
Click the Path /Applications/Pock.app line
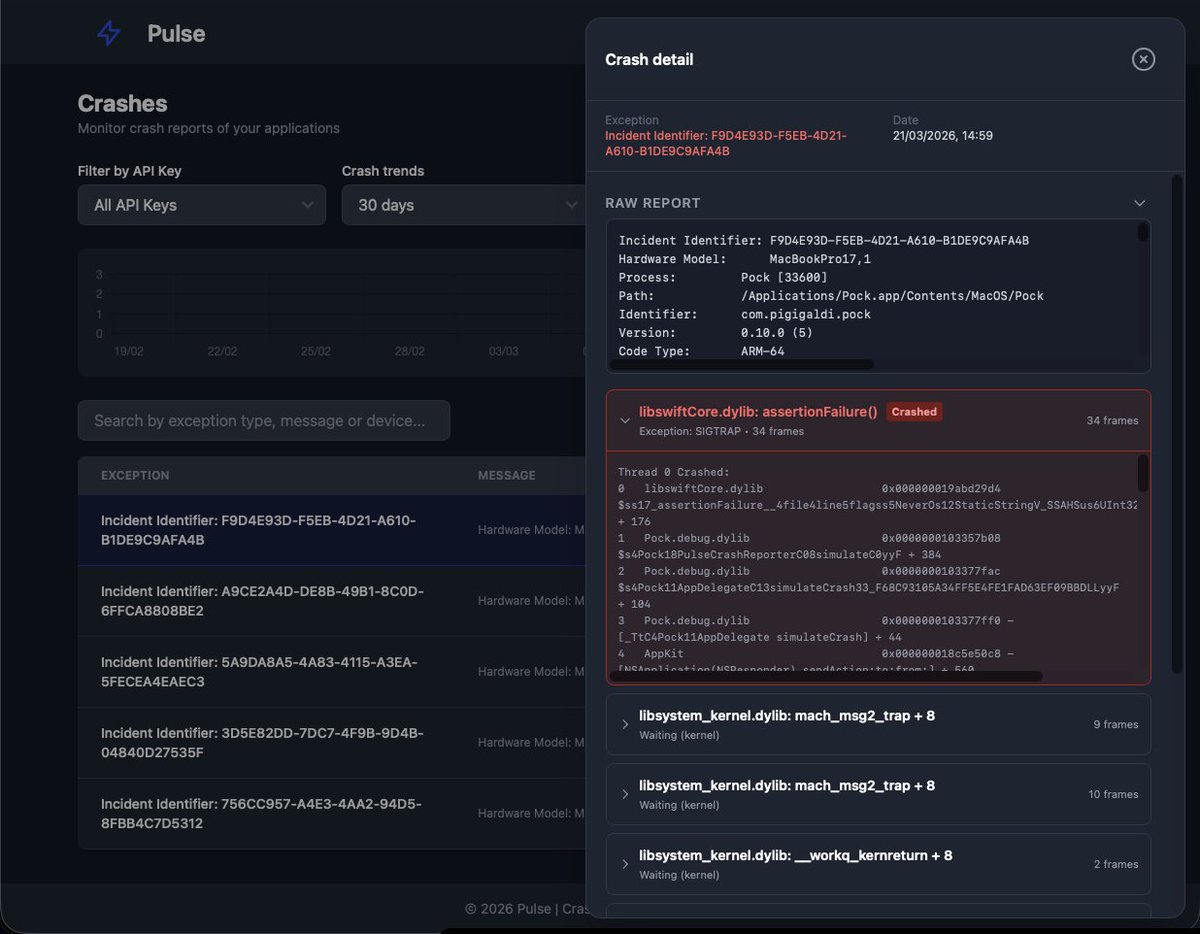click(831, 296)
